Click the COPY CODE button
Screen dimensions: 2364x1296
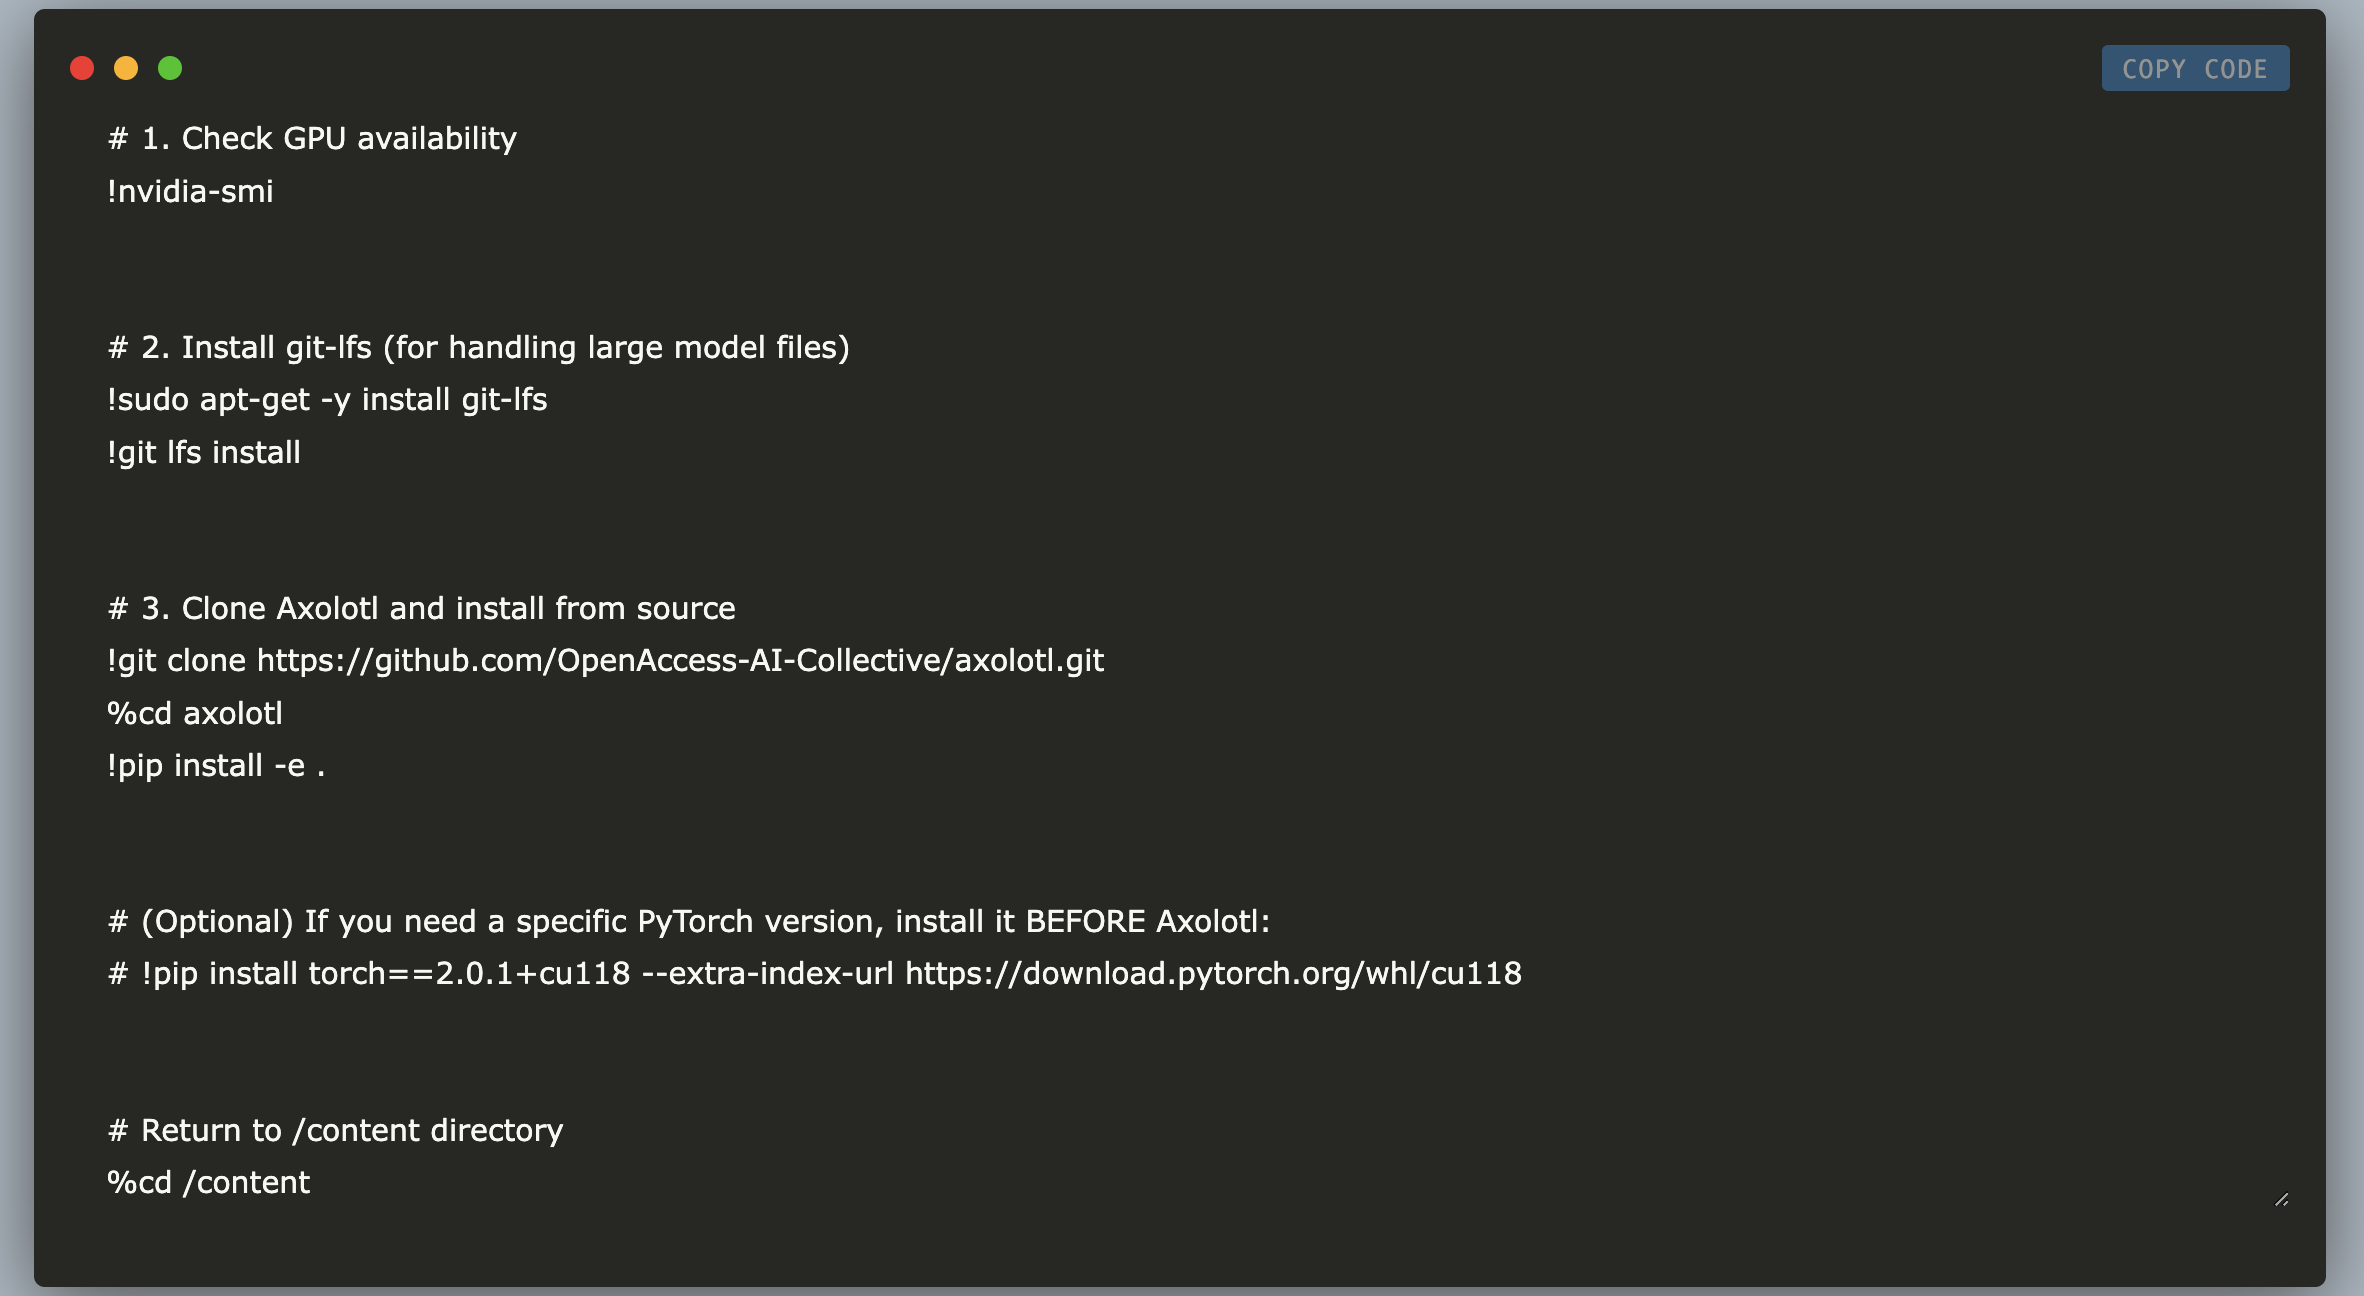pos(2195,67)
